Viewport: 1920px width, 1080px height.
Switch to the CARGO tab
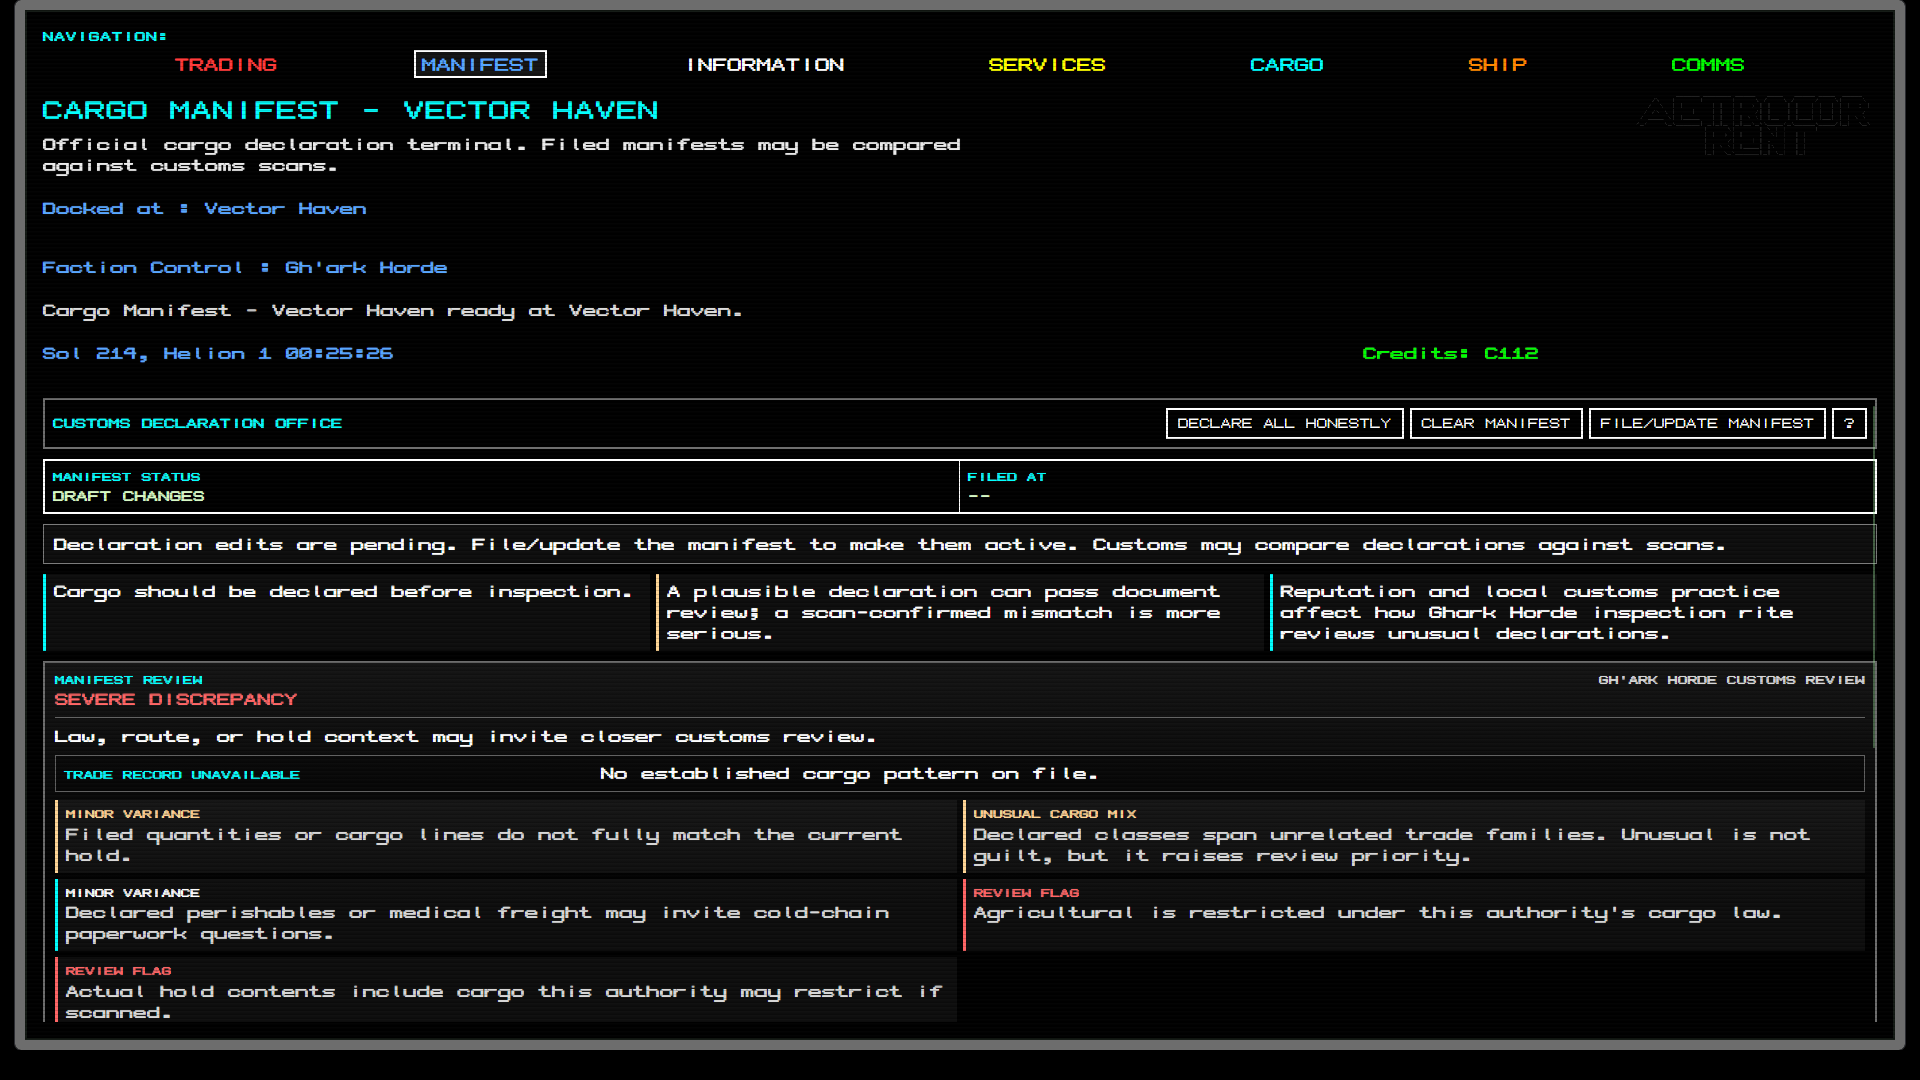1286,65
